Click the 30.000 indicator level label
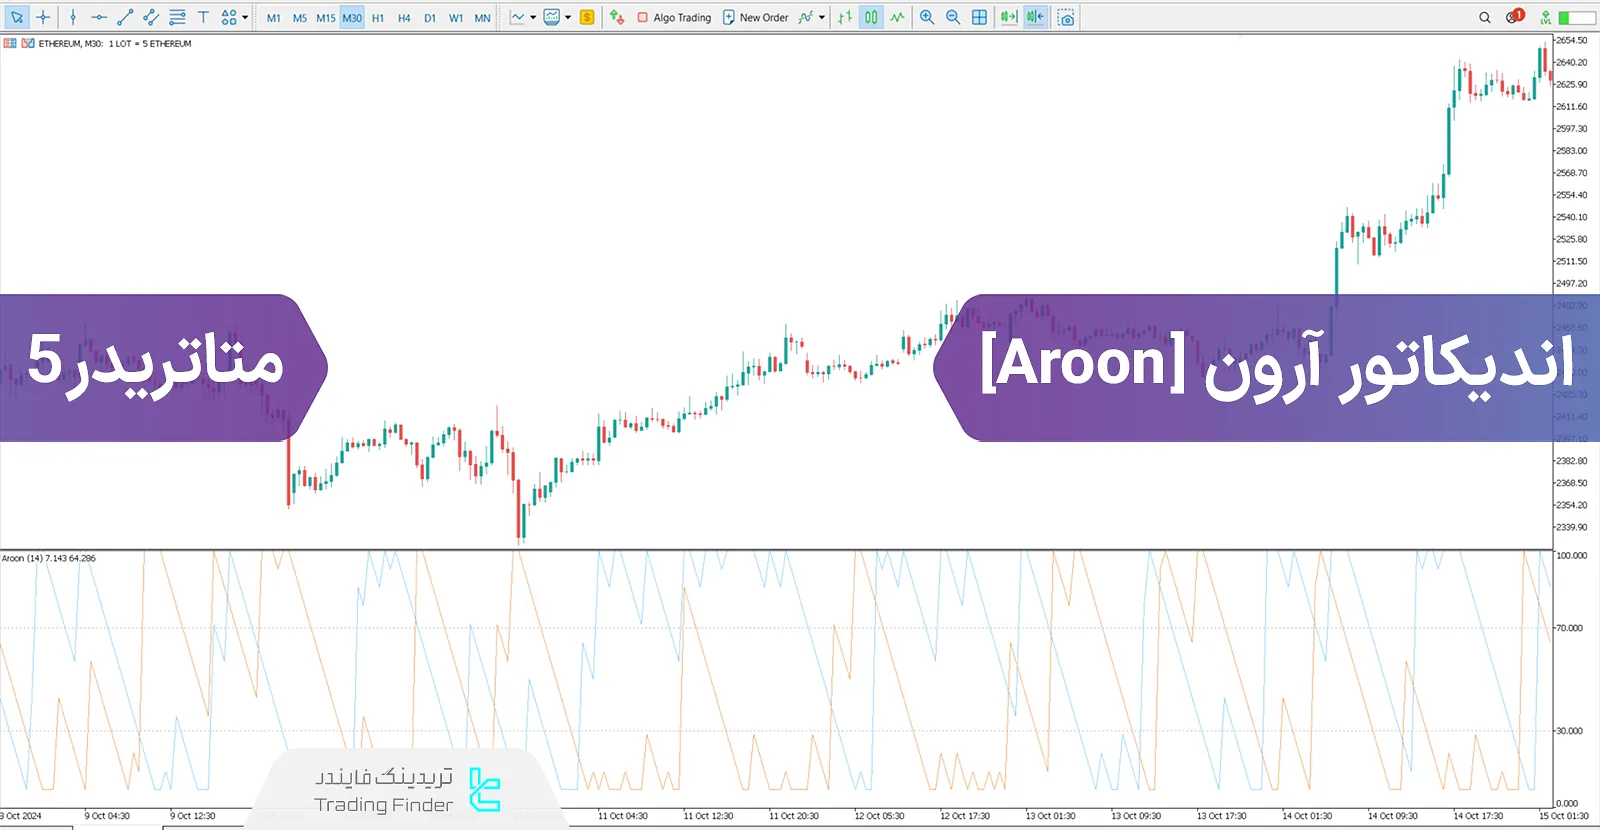This screenshot has width=1600, height=830. [x=1569, y=731]
